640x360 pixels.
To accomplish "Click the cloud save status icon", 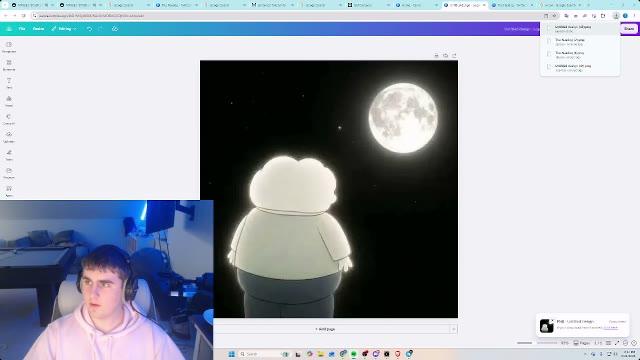I will [x=115, y=29].
